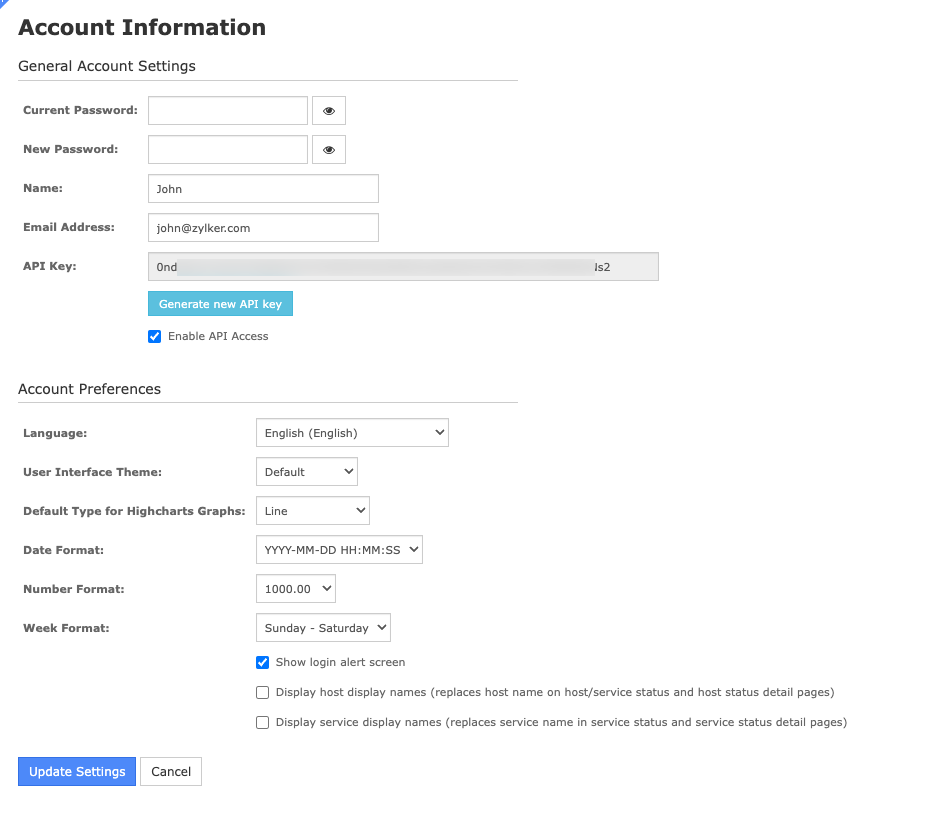Uncheck Enable API Access checkbox
Viewport: 931px width, 823px height.
click(154, 337)
